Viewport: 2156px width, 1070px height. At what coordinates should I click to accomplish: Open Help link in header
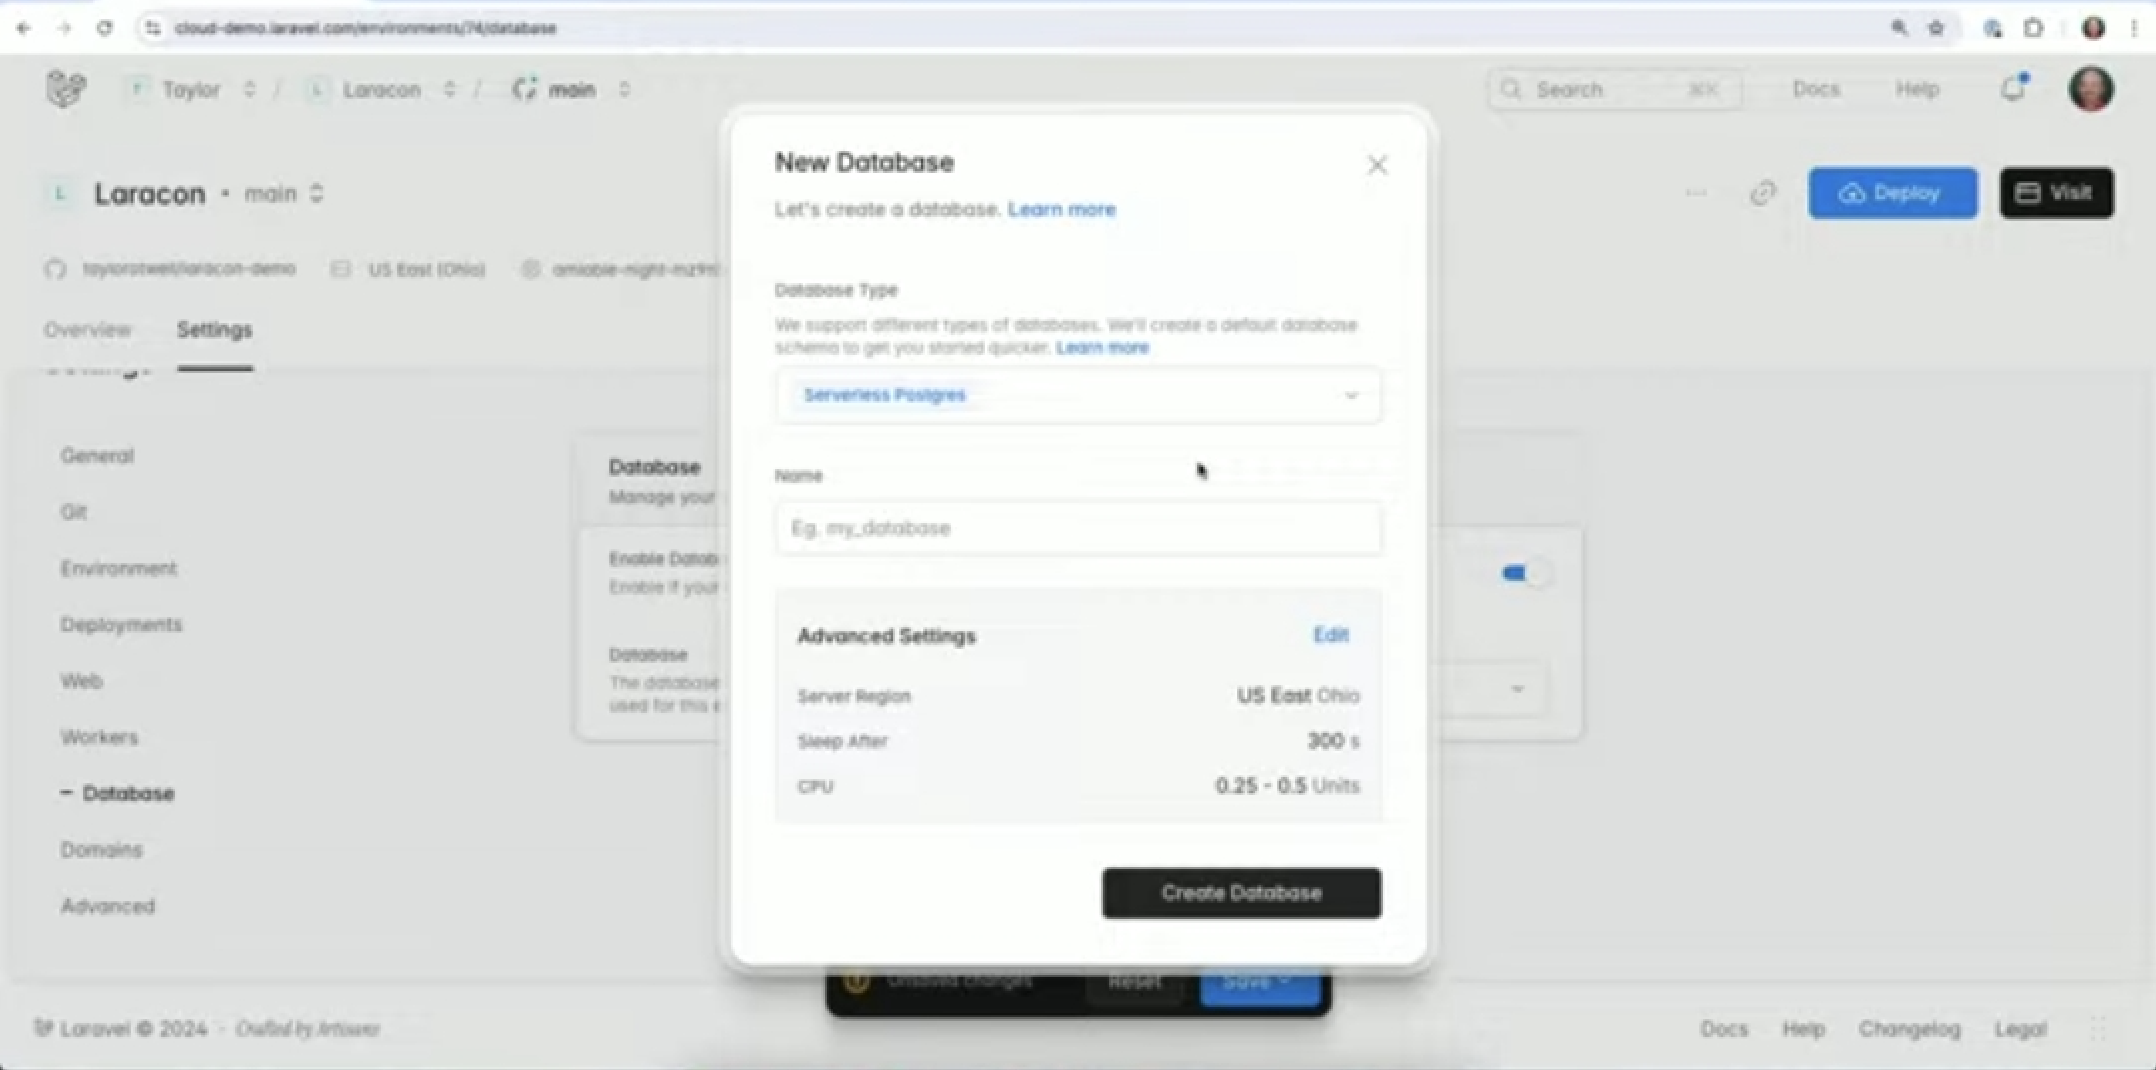[1917, 89]
